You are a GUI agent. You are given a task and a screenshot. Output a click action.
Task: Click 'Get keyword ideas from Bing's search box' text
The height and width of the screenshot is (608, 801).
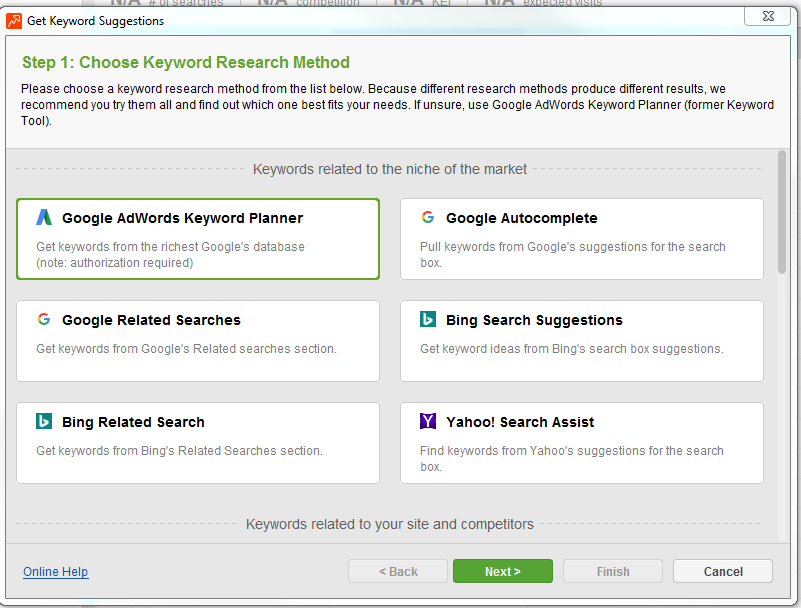[x=572, y=349]
